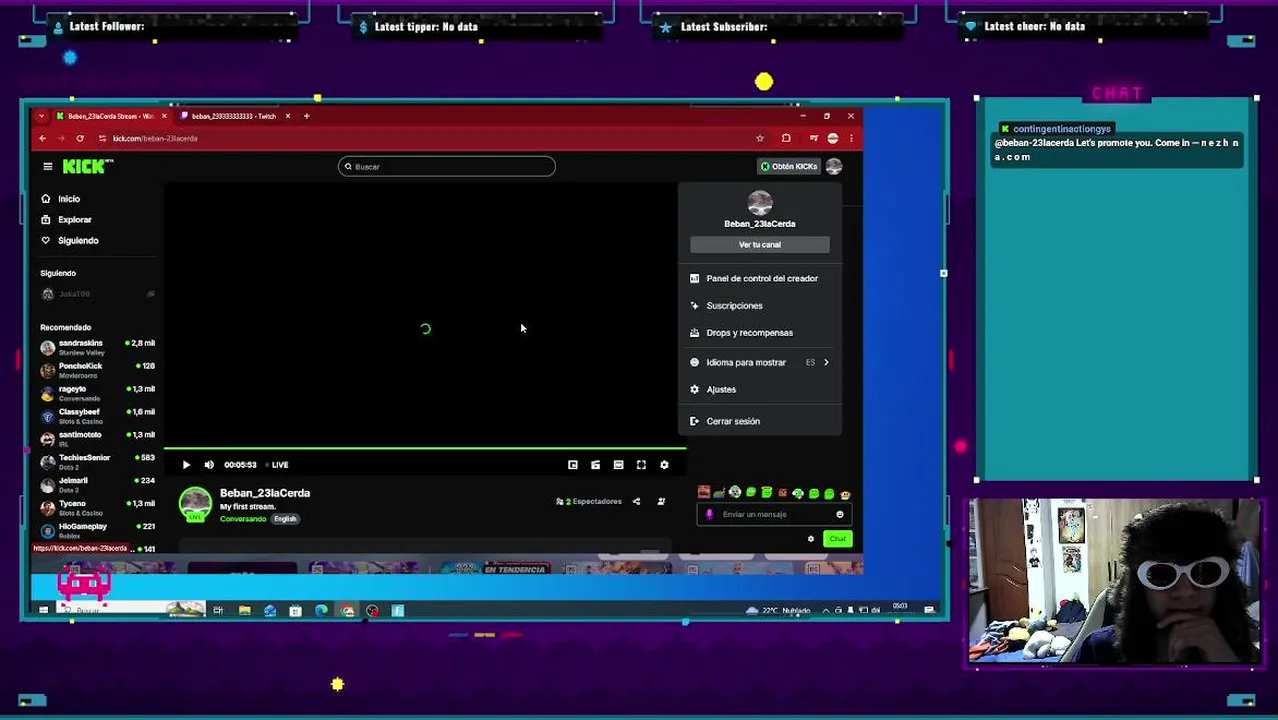The image size is (1278, 720).
Task: Click the green Chat send button
Action: [x=837, y=539]
